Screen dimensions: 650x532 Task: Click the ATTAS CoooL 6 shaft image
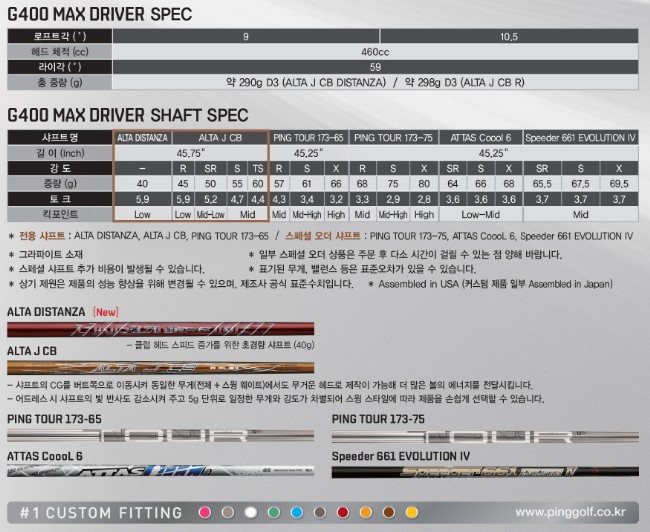(x=160, y=477)
